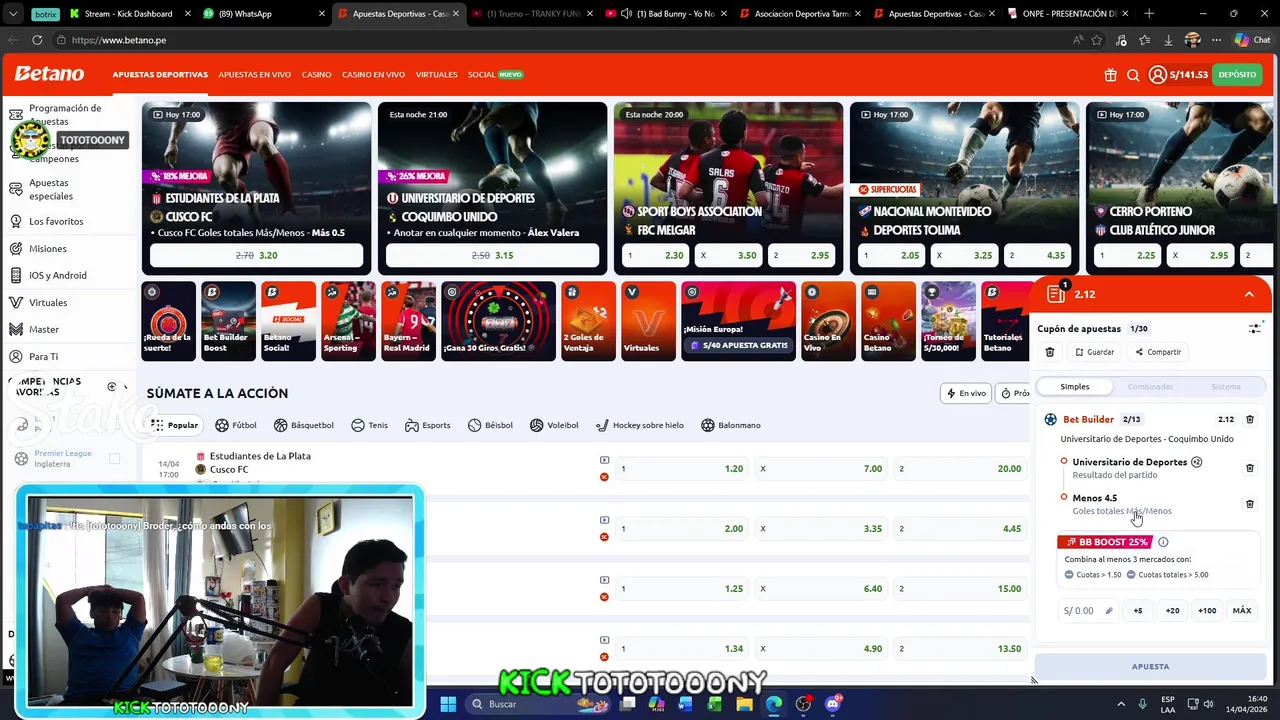
Task: Open Gana 30 Giros Gratis tile
Action: (498, 320)
